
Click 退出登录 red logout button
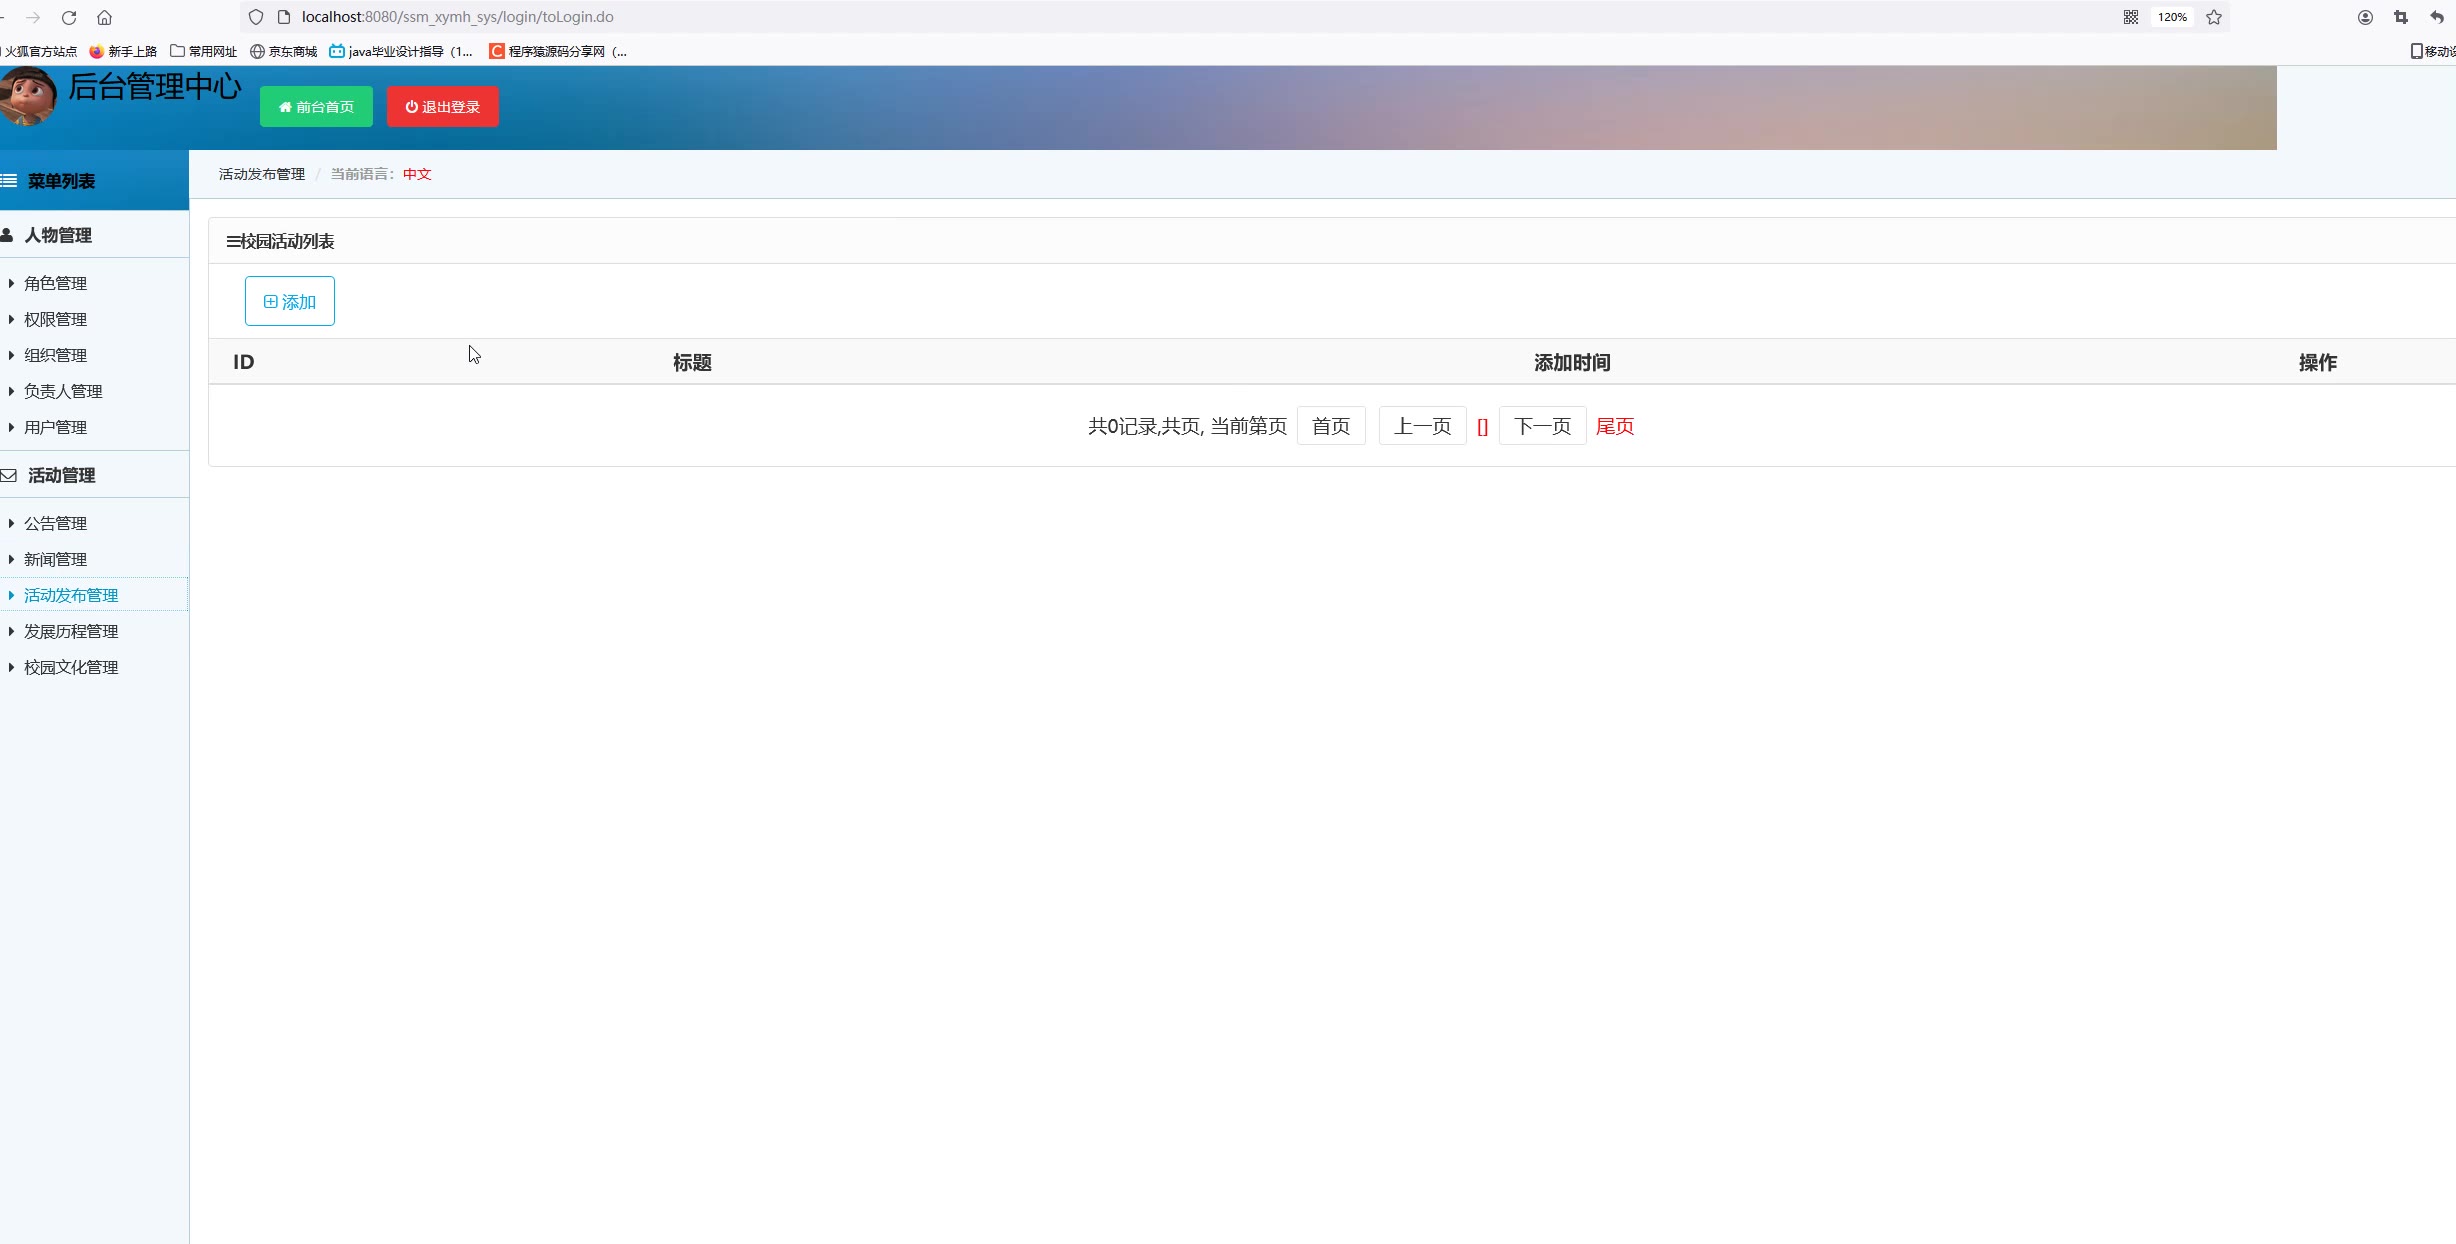(443, 107)
